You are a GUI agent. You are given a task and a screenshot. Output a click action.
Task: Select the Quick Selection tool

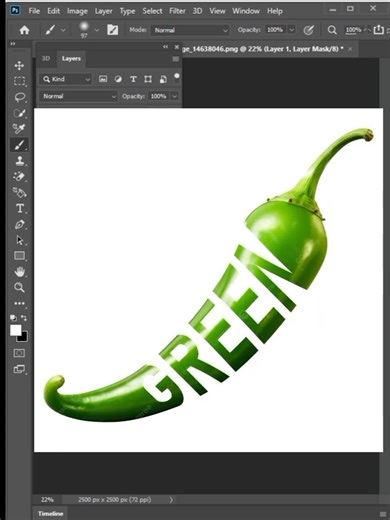pyautogui.click(x=19, y=113)
